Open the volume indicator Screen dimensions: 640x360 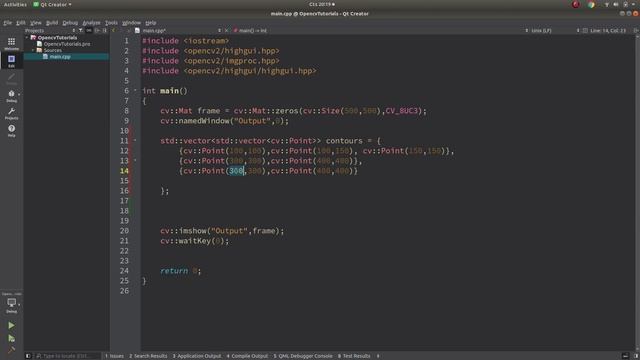point(616,4)
